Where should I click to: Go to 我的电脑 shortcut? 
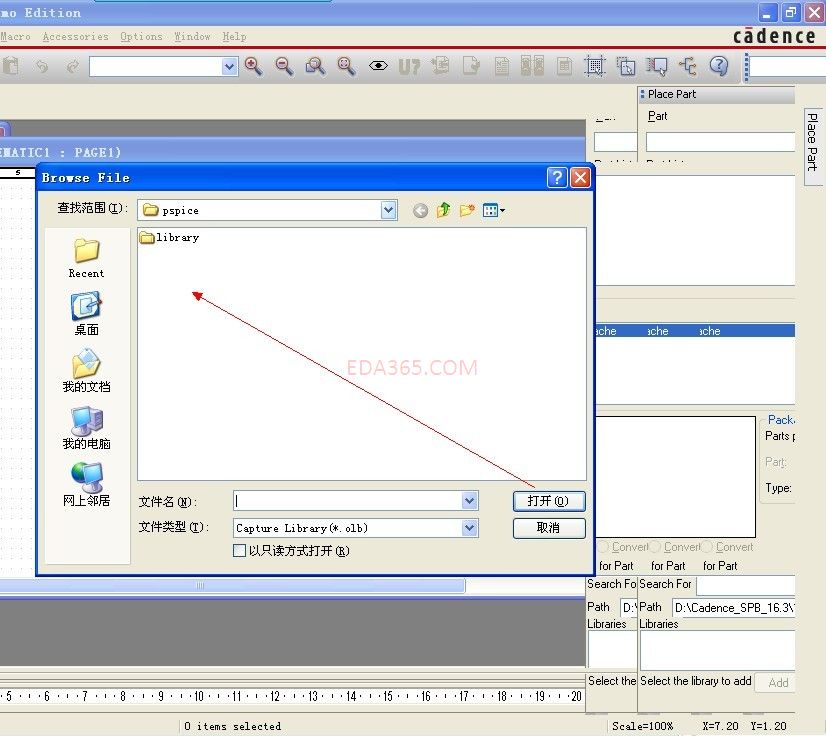click(86, 428)
